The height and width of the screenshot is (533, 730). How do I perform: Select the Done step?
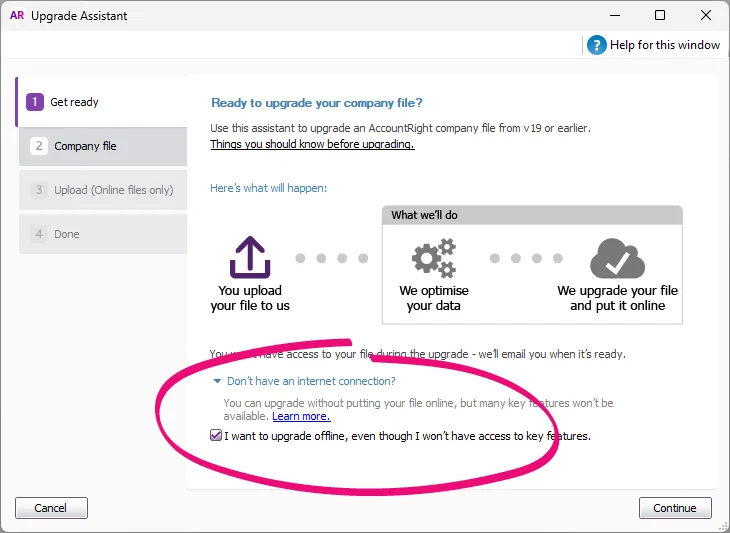pyautogui.click(x=103, y=234)
